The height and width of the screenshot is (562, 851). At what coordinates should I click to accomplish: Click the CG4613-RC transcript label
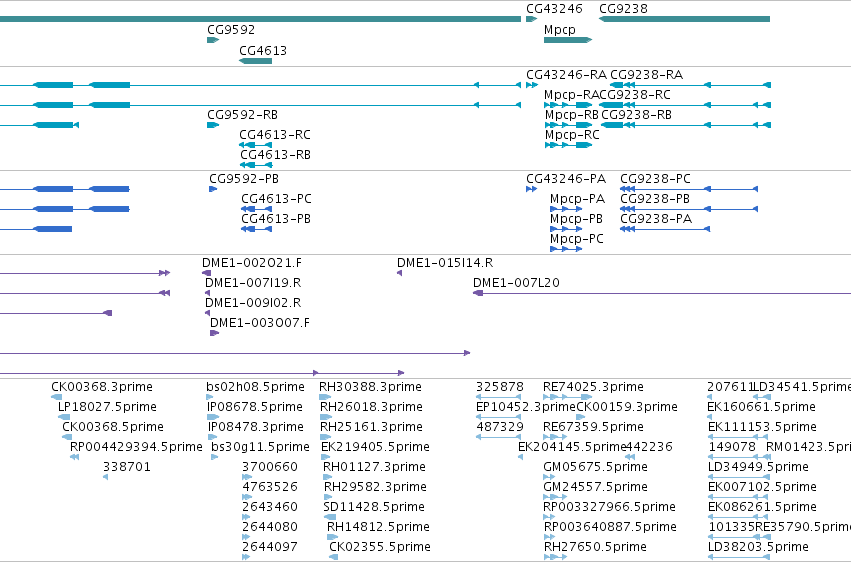[275, 135]
